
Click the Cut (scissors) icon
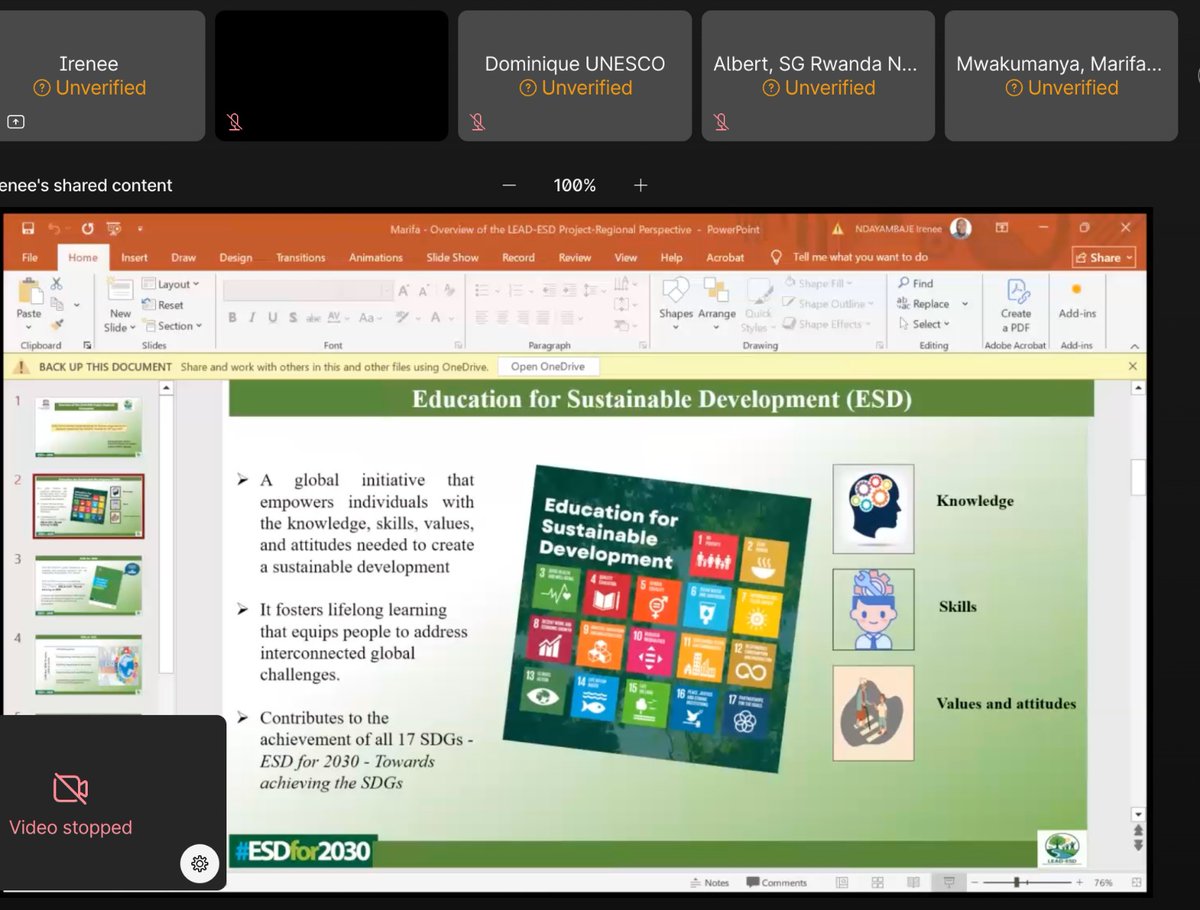pyautogui.click(x=56, y=284)
